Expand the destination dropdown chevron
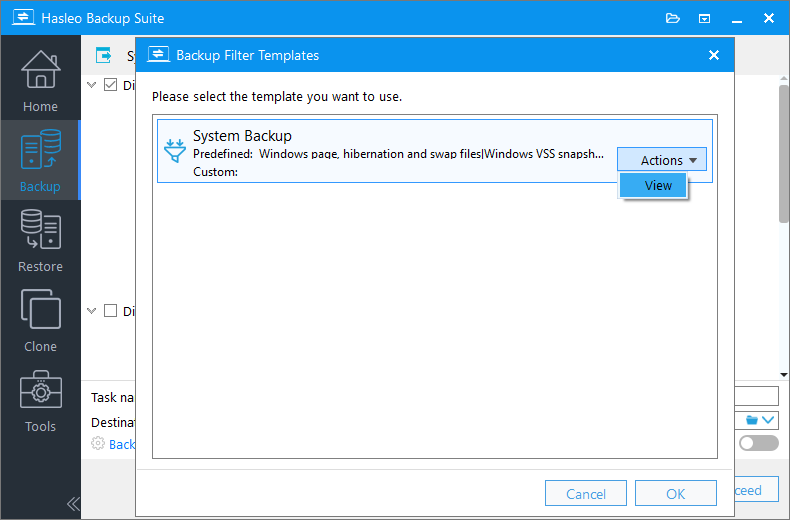790x520 pixels. (x=768, y=420)
